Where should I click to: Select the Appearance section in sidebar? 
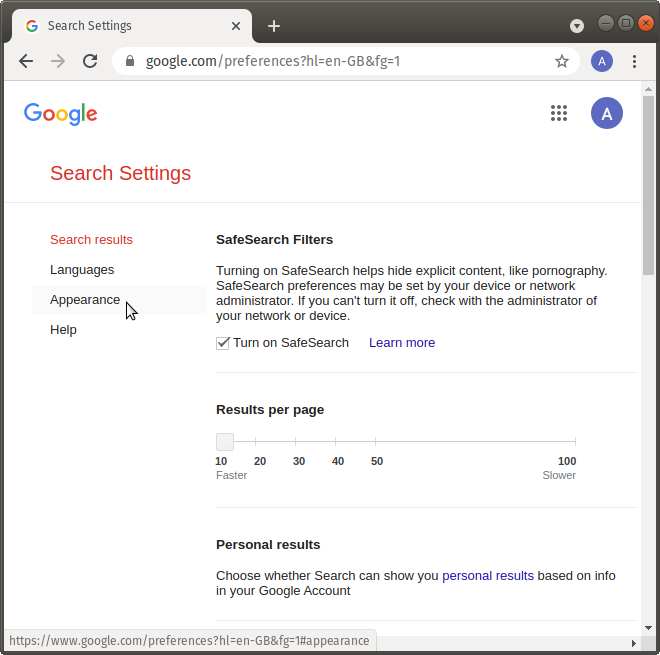(85, 300)
